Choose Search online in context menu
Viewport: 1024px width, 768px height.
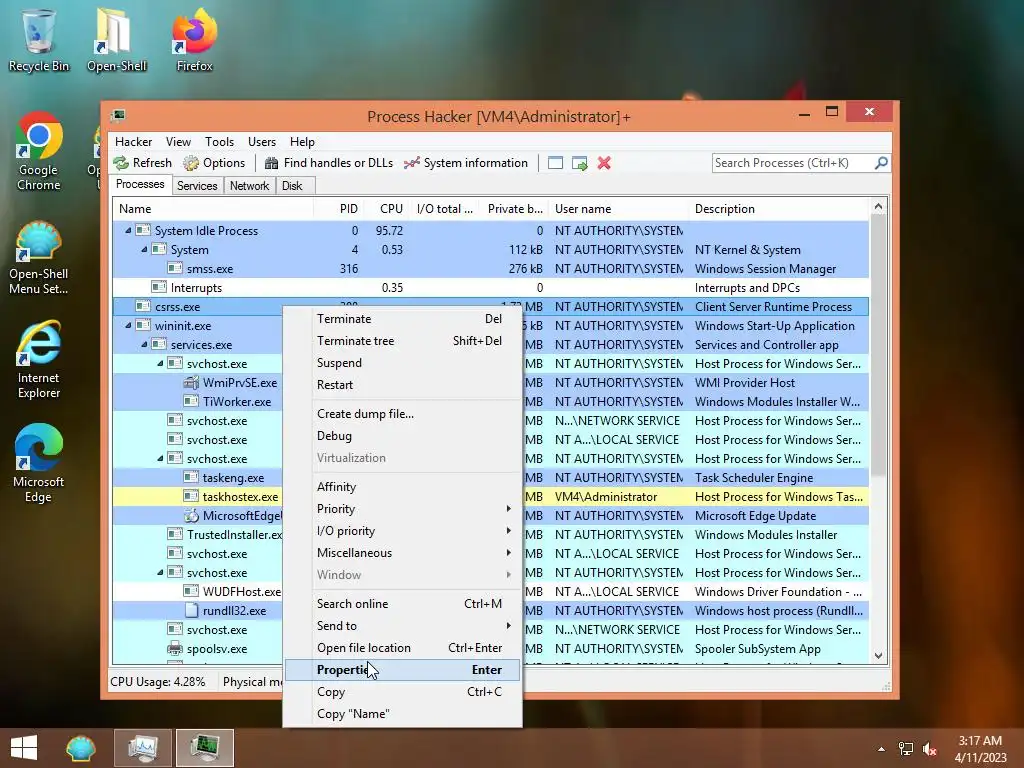point(402,604)
